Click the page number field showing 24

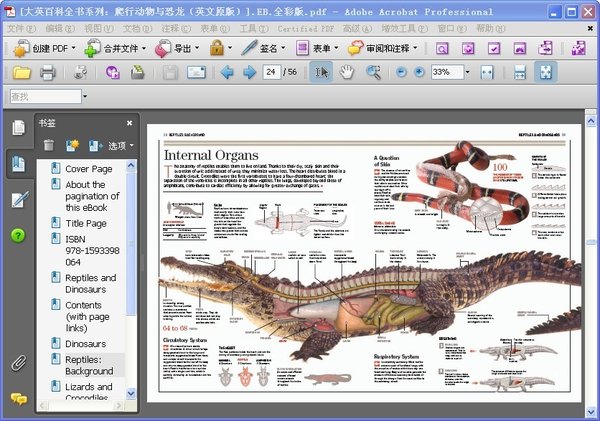tap(271, 72)
